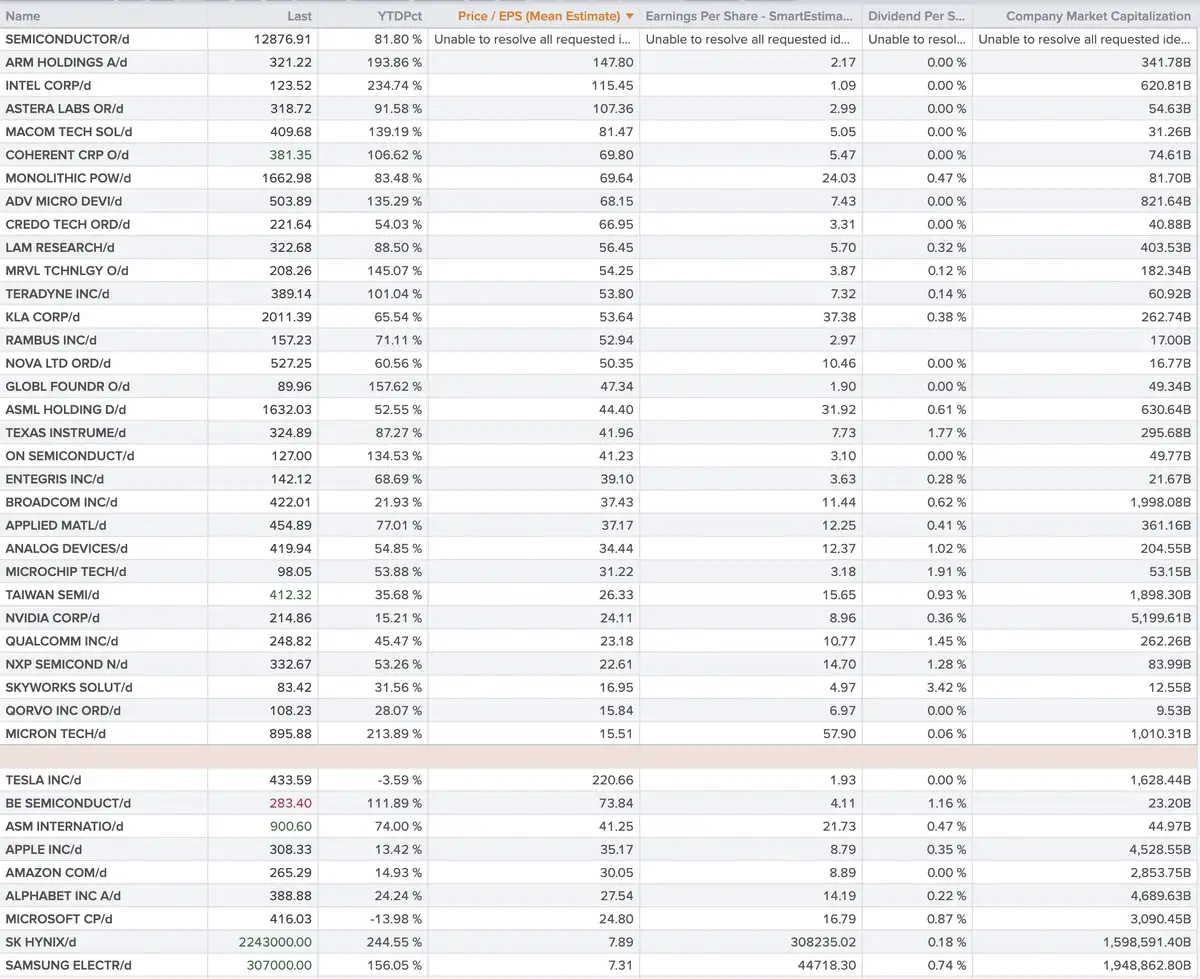Select the TERADYNE INC/d row name
The height and width of the screenshot is (979, 1200).
(59, 294)
